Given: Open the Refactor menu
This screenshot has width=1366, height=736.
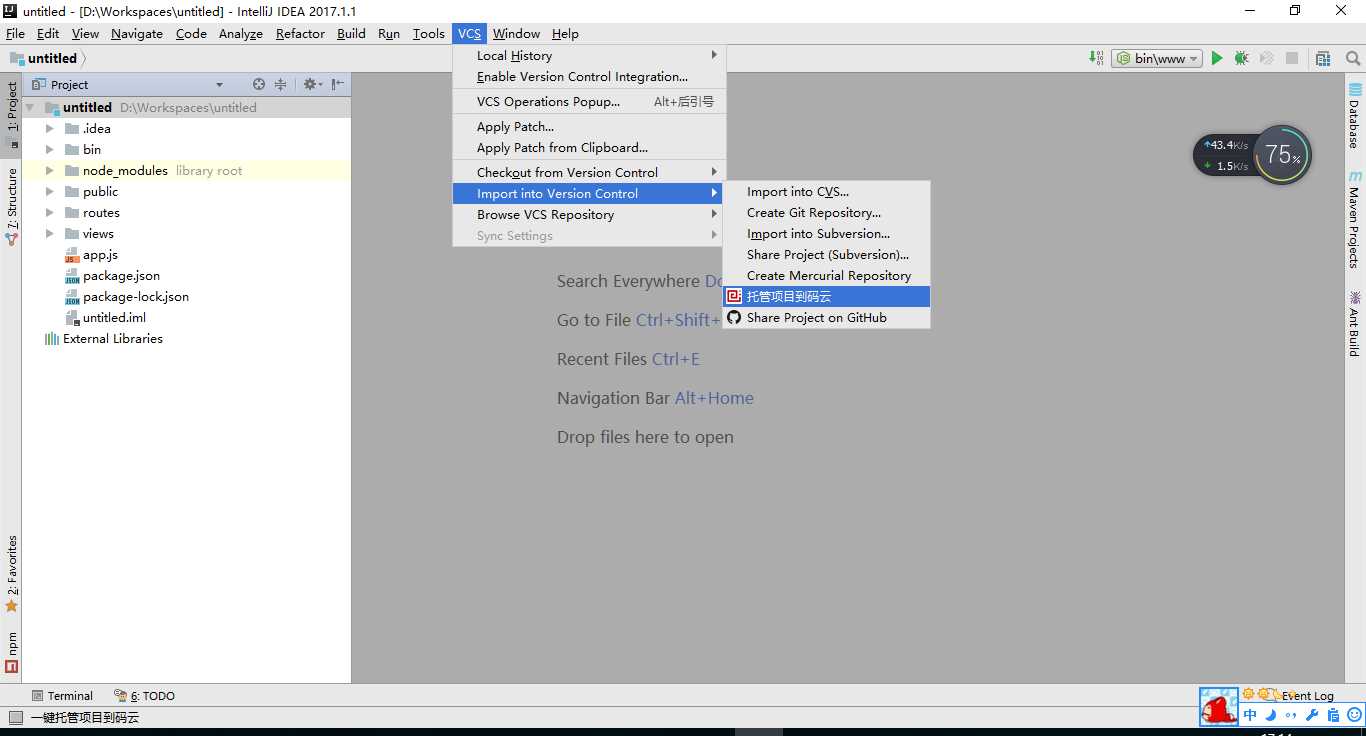Looking at the screenshot, I should (300, 33).
